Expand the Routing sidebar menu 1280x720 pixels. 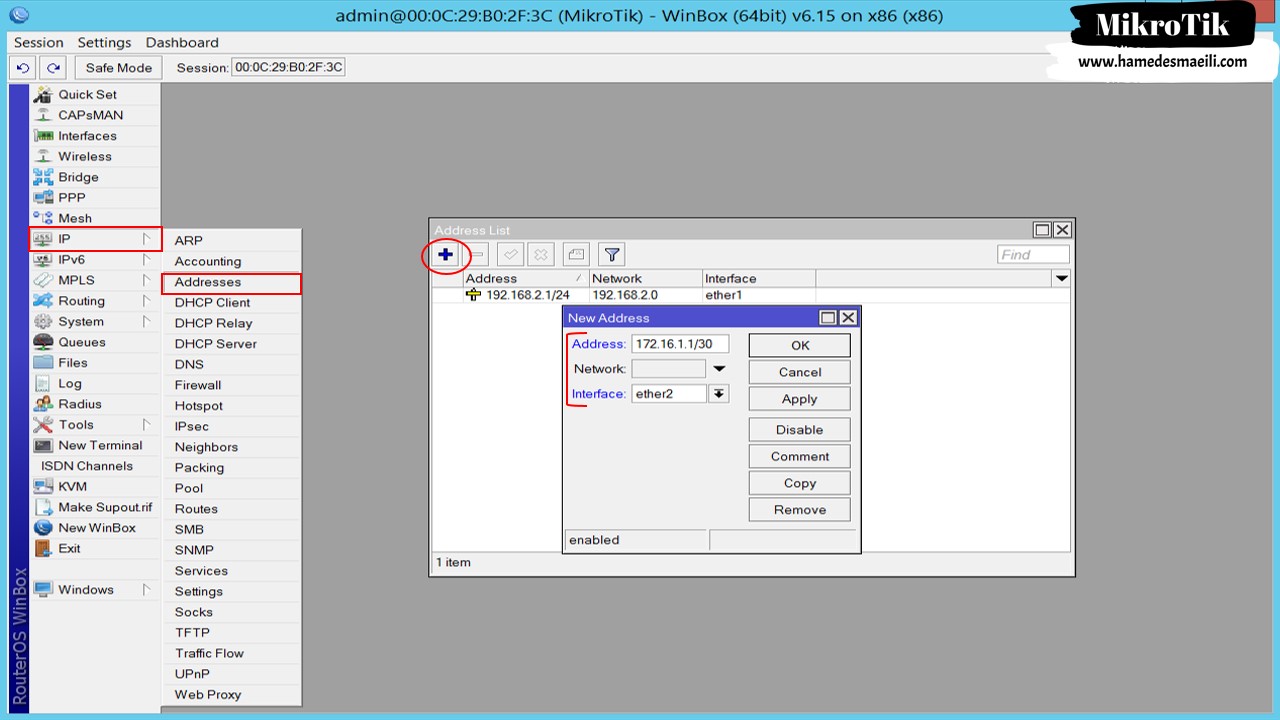(x=94, y=301)
